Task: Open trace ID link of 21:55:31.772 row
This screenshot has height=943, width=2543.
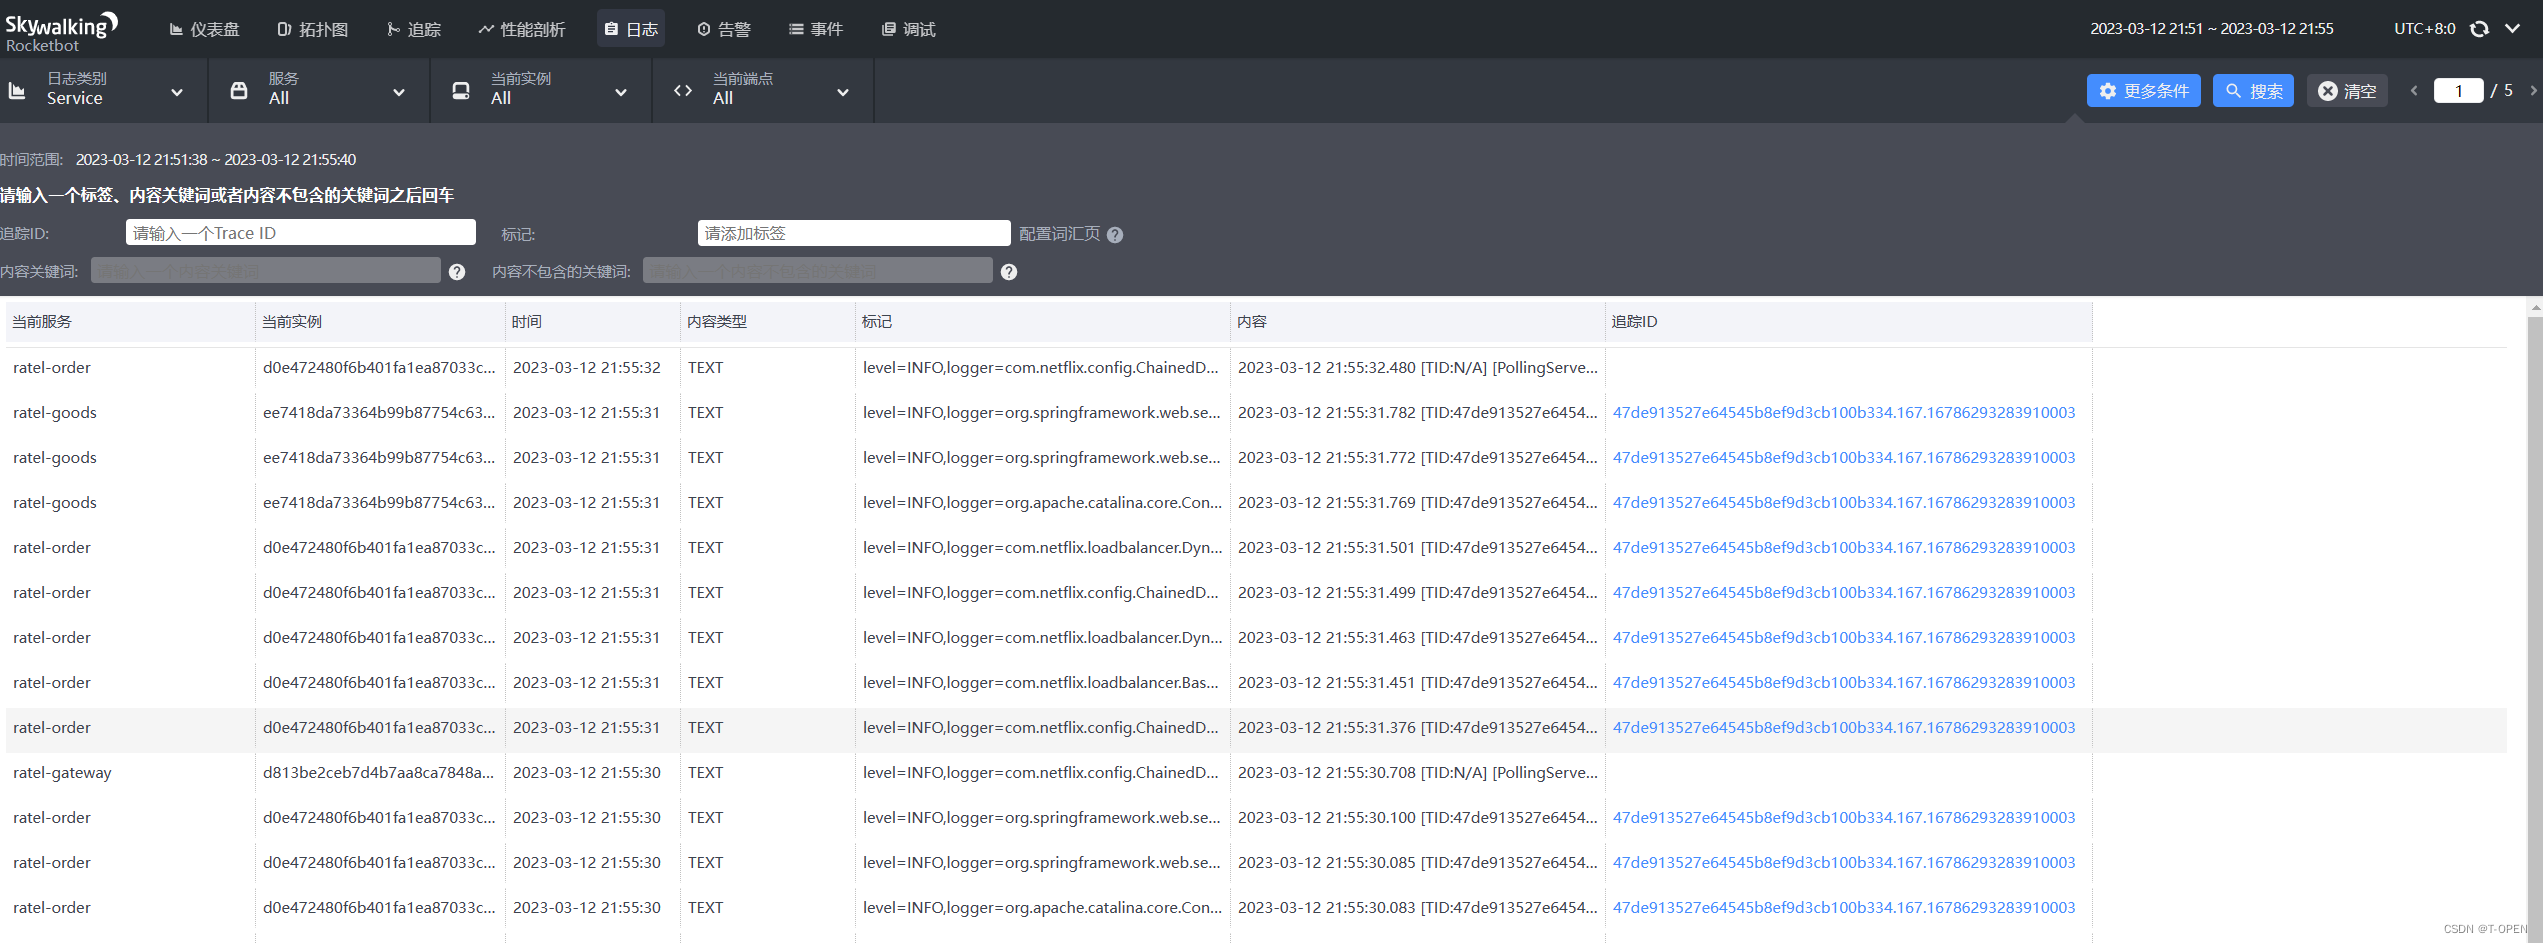Action: point(1844,458)
